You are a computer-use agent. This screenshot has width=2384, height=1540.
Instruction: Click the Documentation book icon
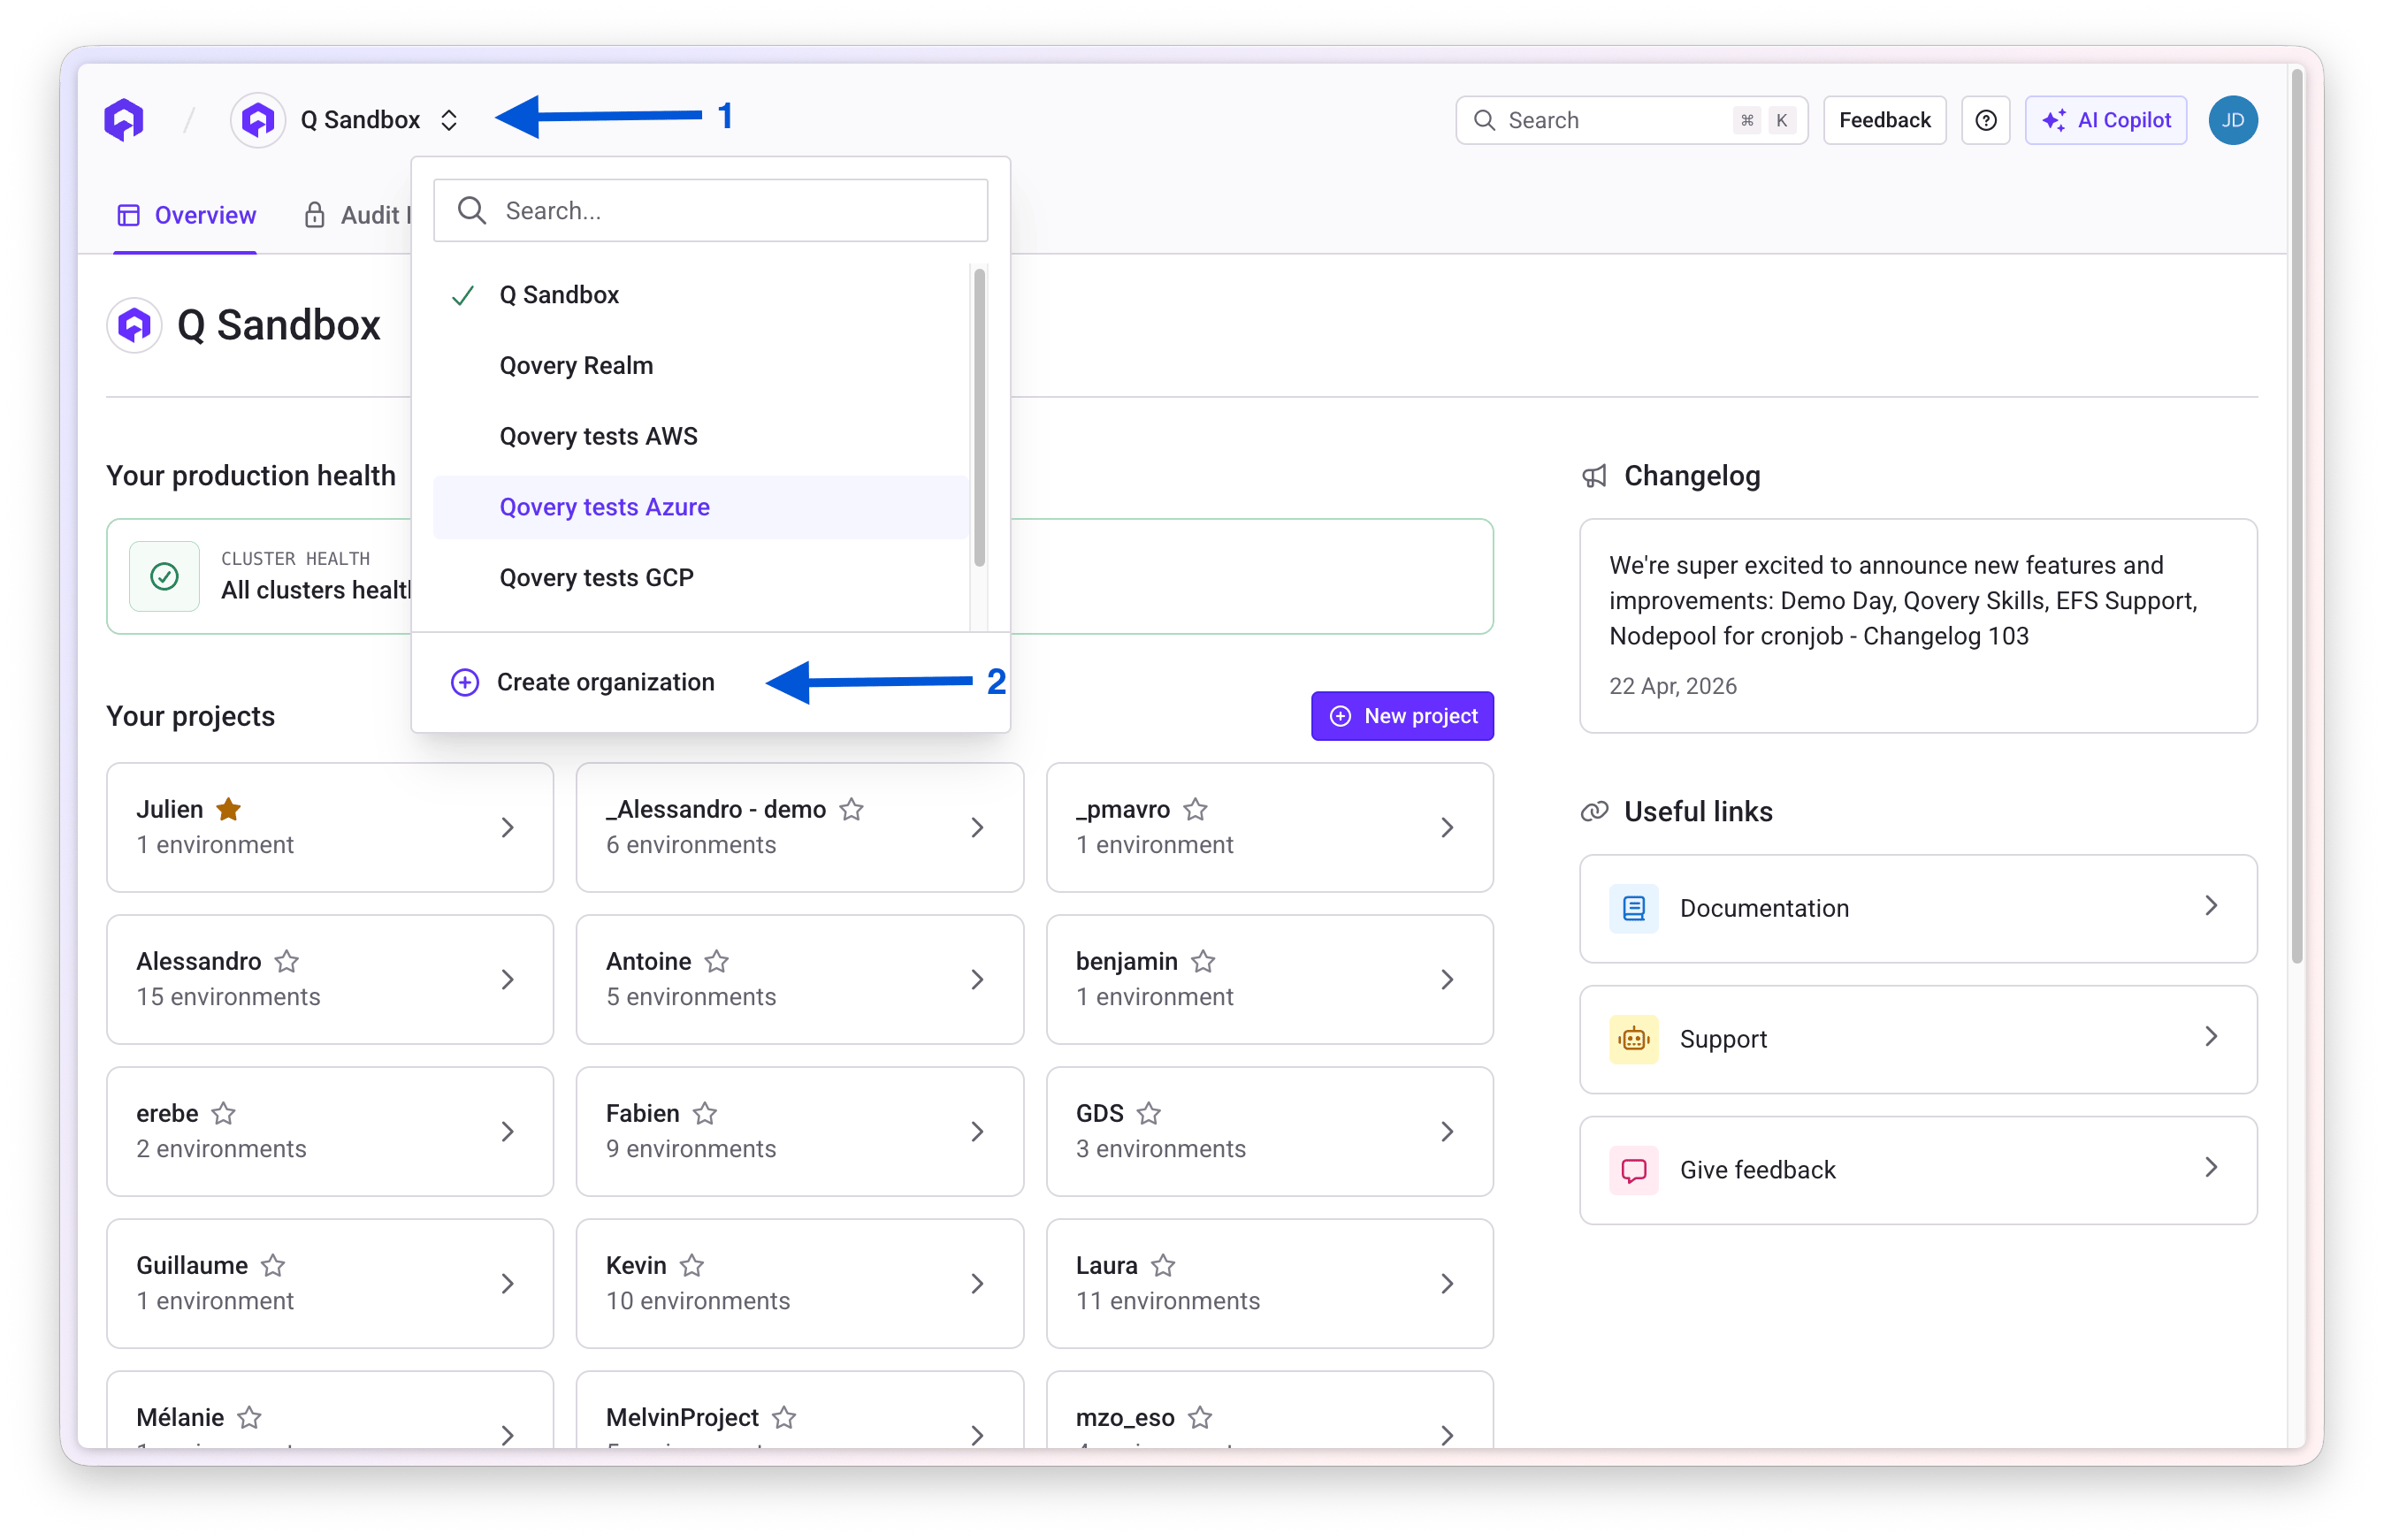pyautogui.click(x=1633, y=908)
